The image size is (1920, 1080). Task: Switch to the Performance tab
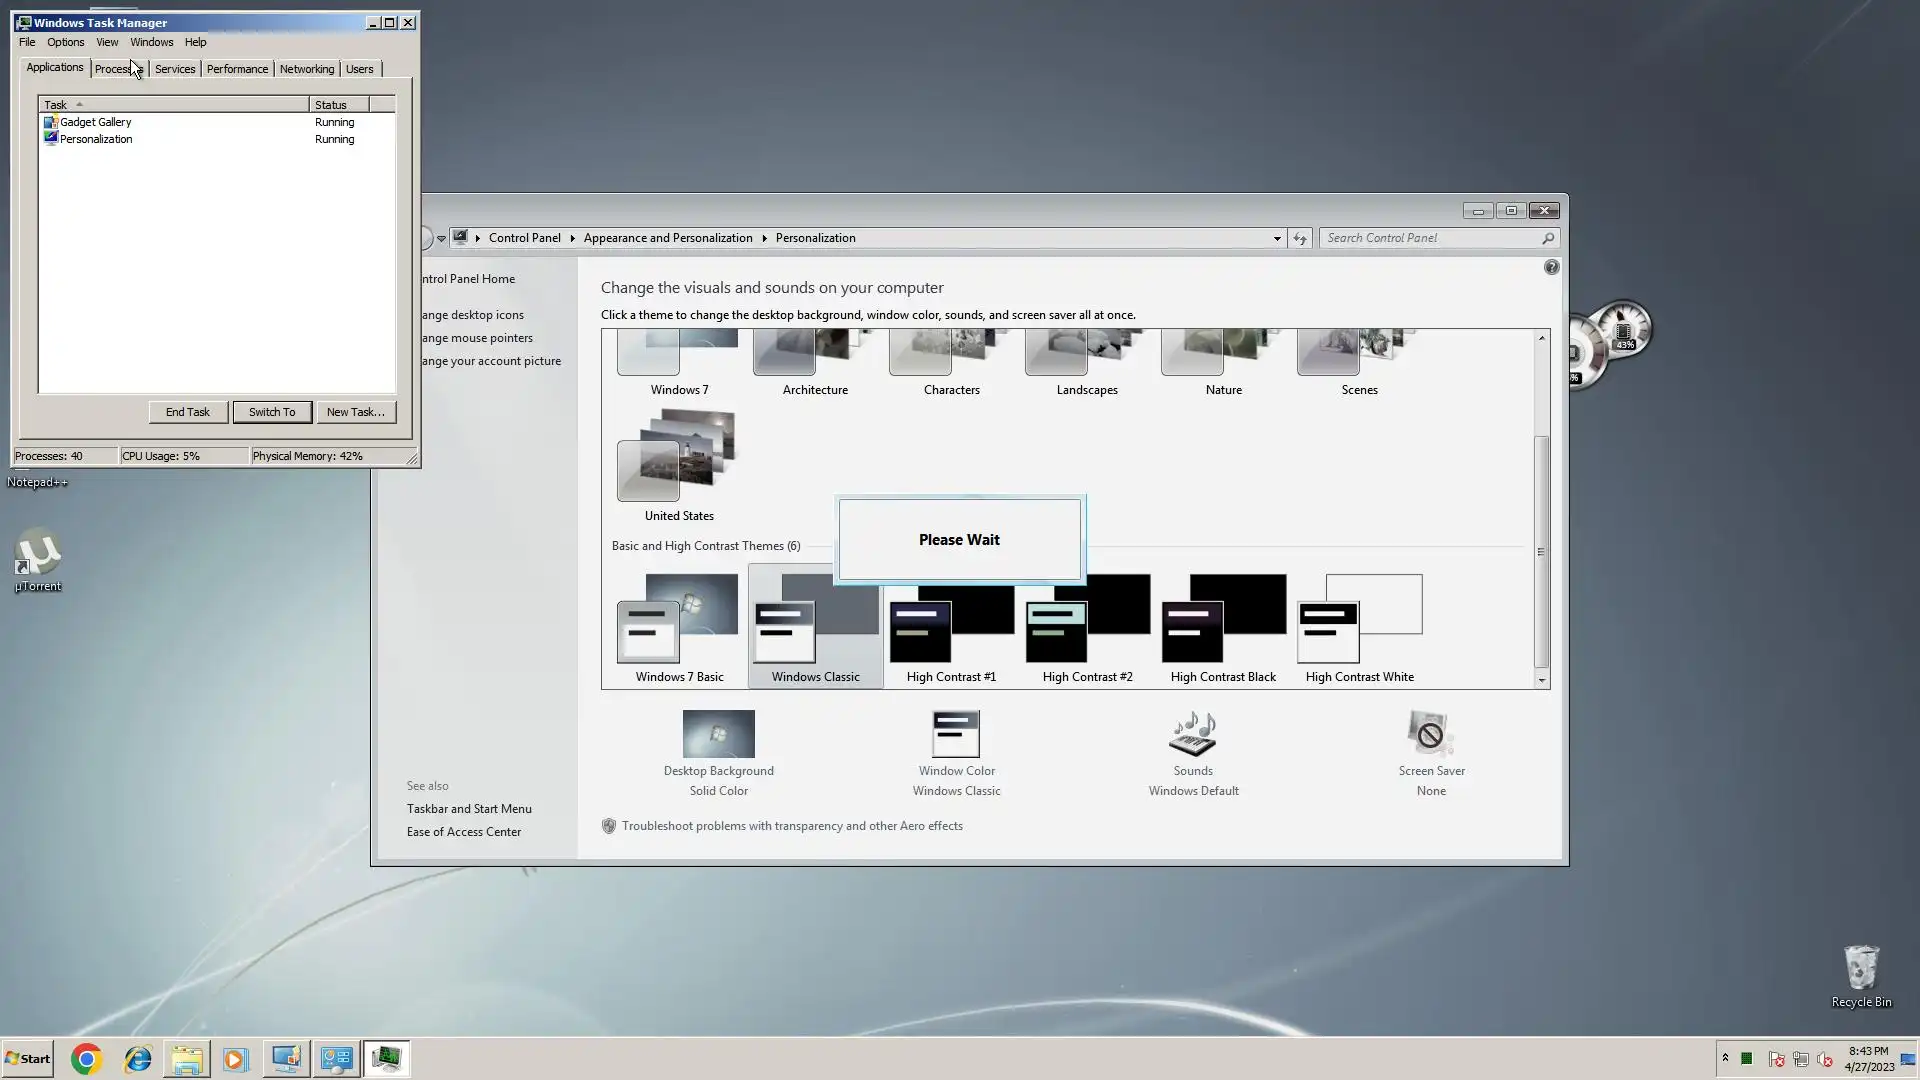tap(237, 69)
